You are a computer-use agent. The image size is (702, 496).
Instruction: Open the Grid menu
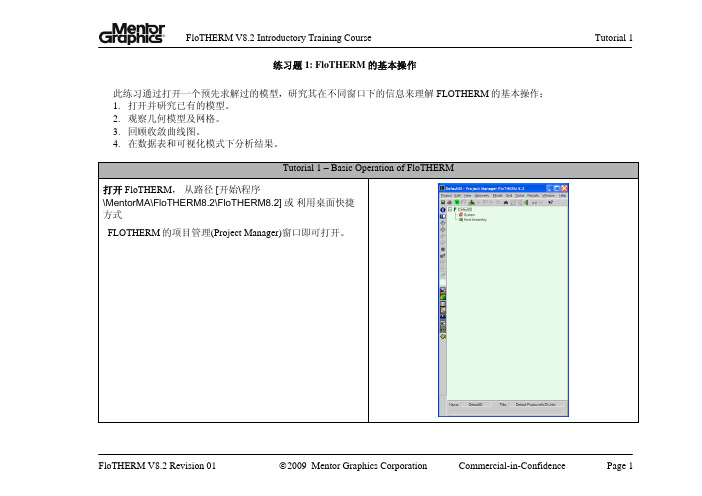(x=509, y=196)
